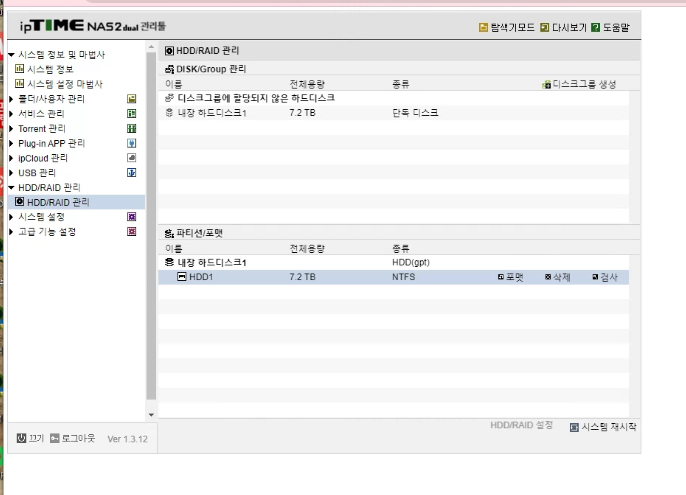Collapse HDD/RAID 관리 parent arrow
Screen dimensions: 686x495
tap(11, 187)
